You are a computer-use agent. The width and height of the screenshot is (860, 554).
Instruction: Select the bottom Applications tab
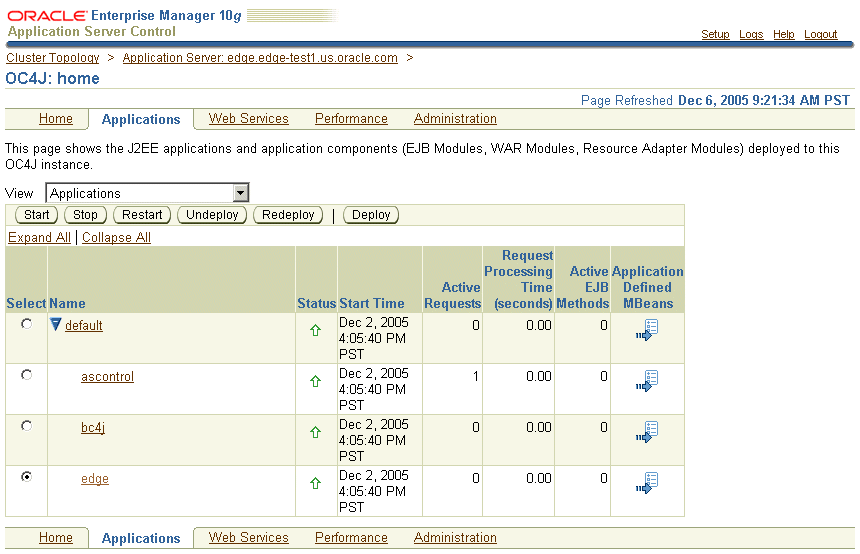pos(141,539)
